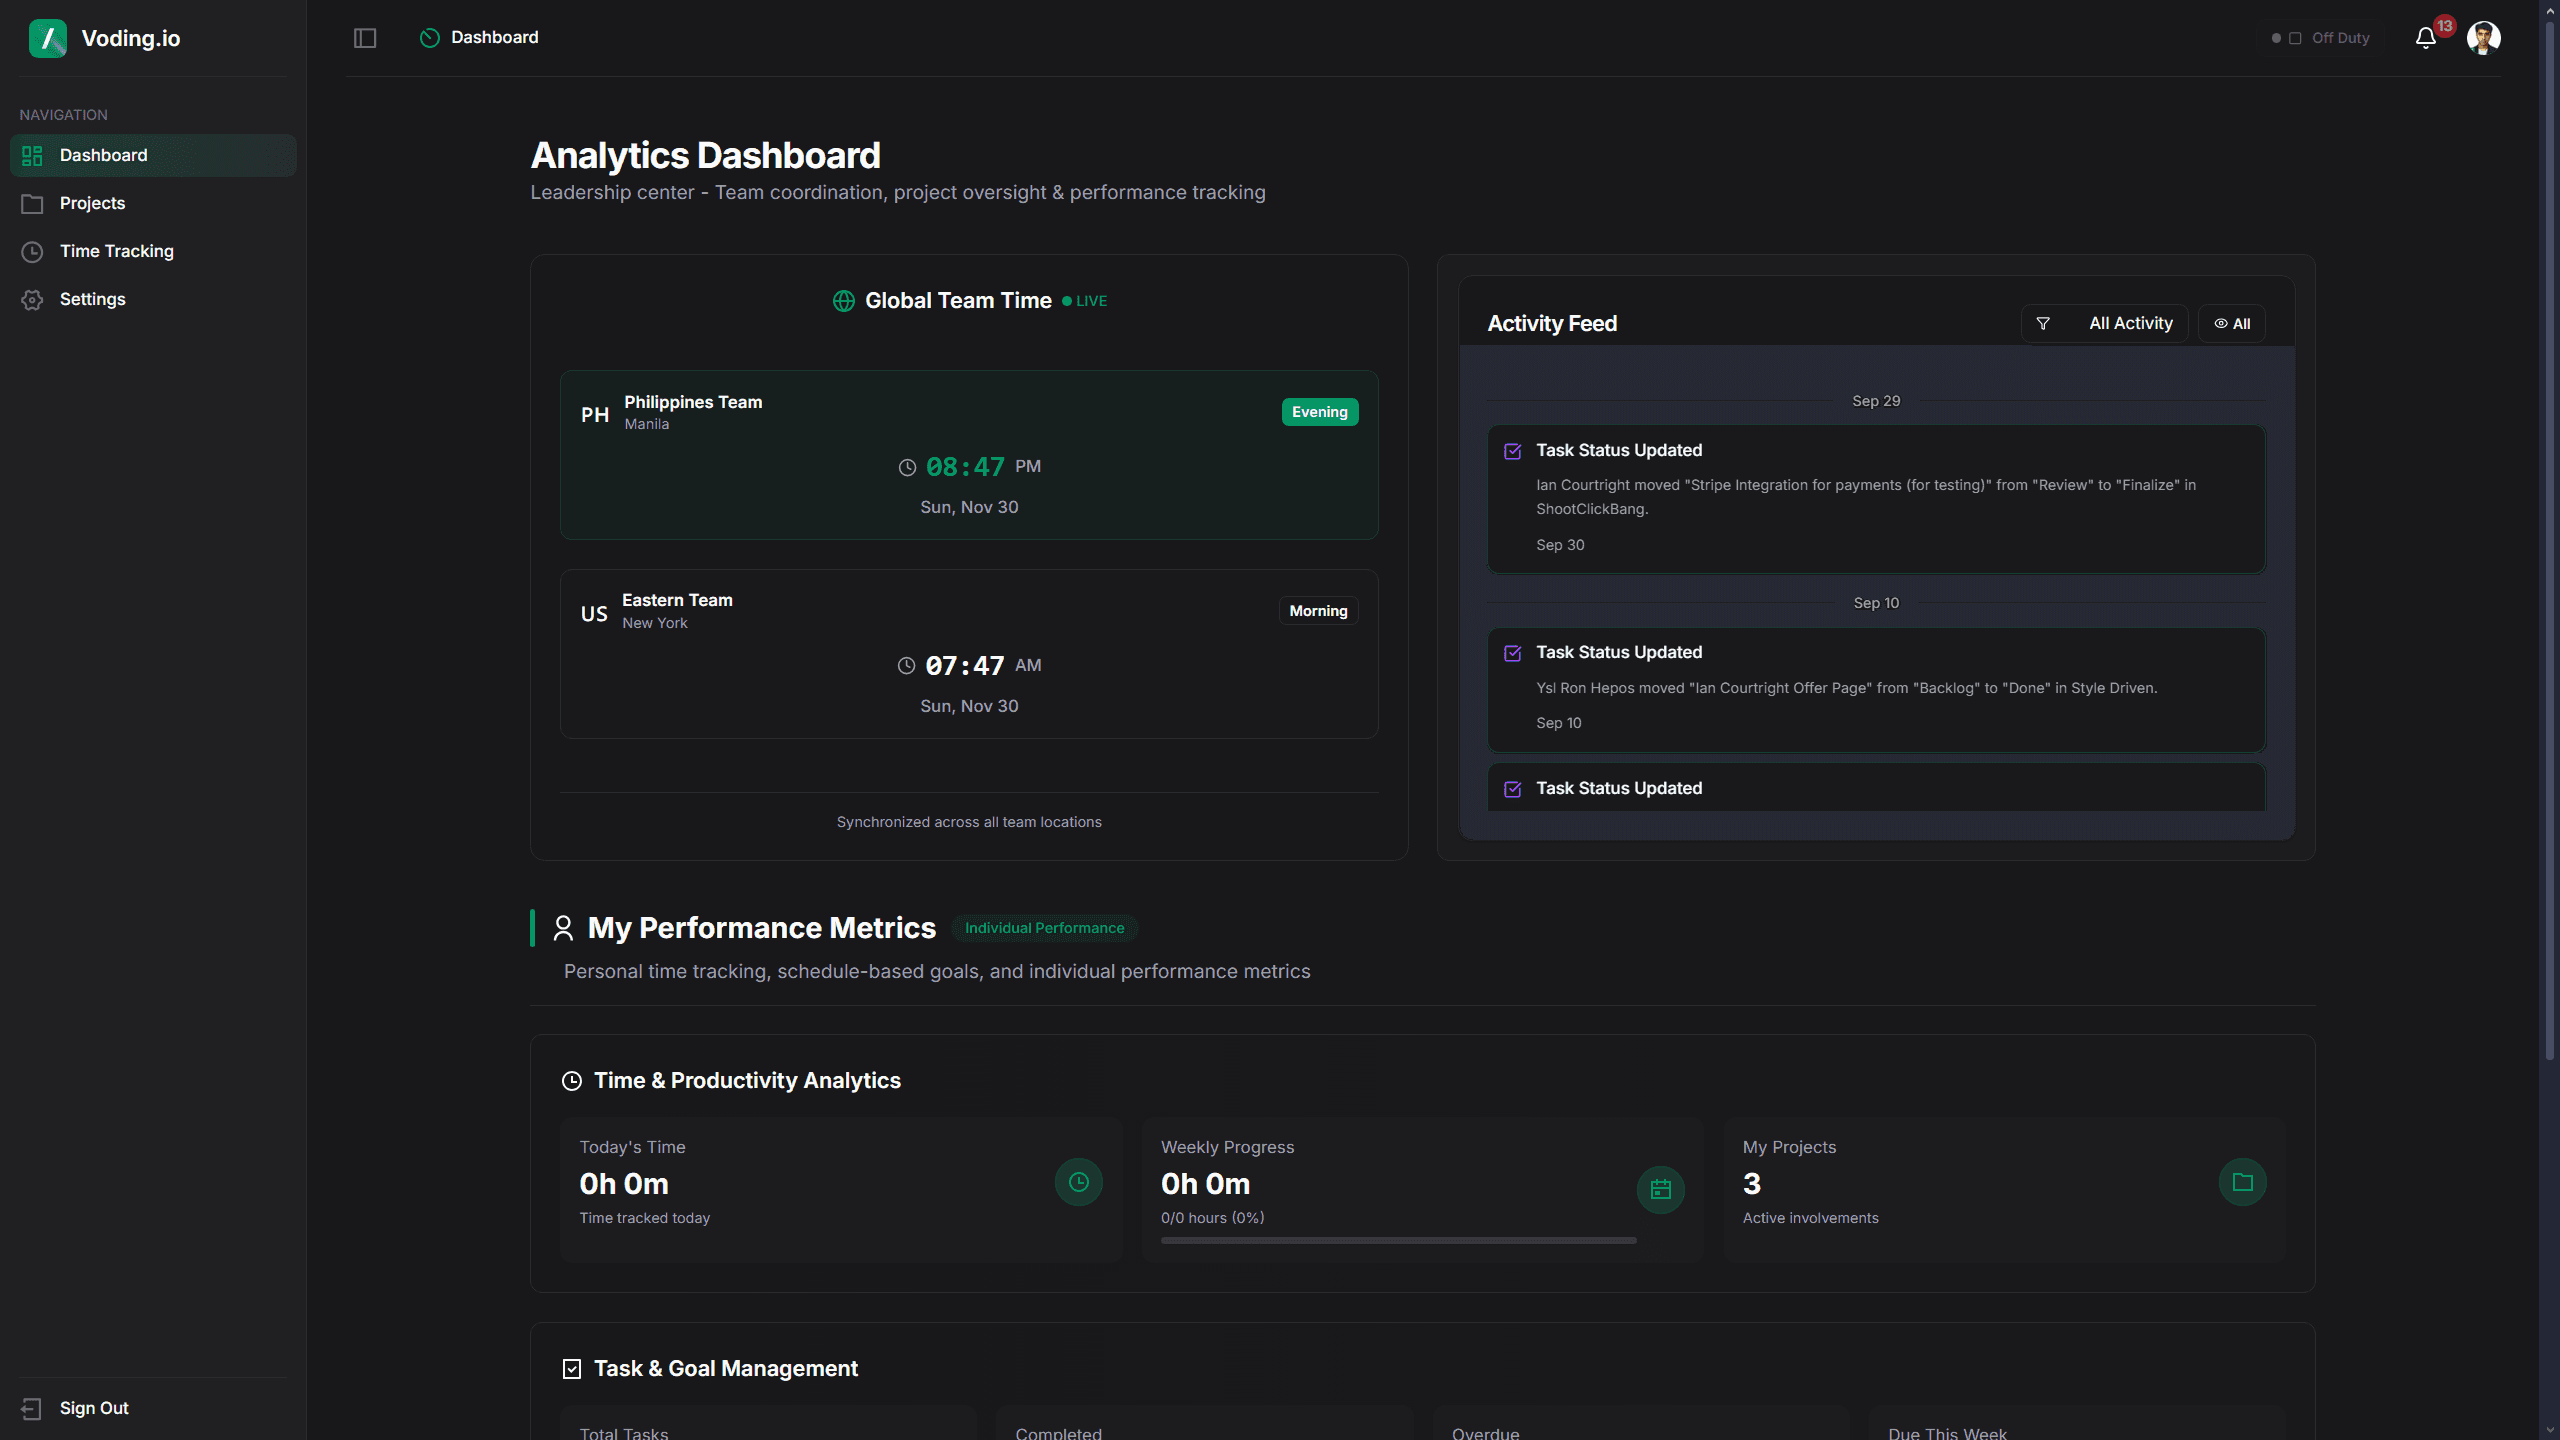Click the task icon on Stripe Integration entry

pyautogui.click(x=1513, y=451)
